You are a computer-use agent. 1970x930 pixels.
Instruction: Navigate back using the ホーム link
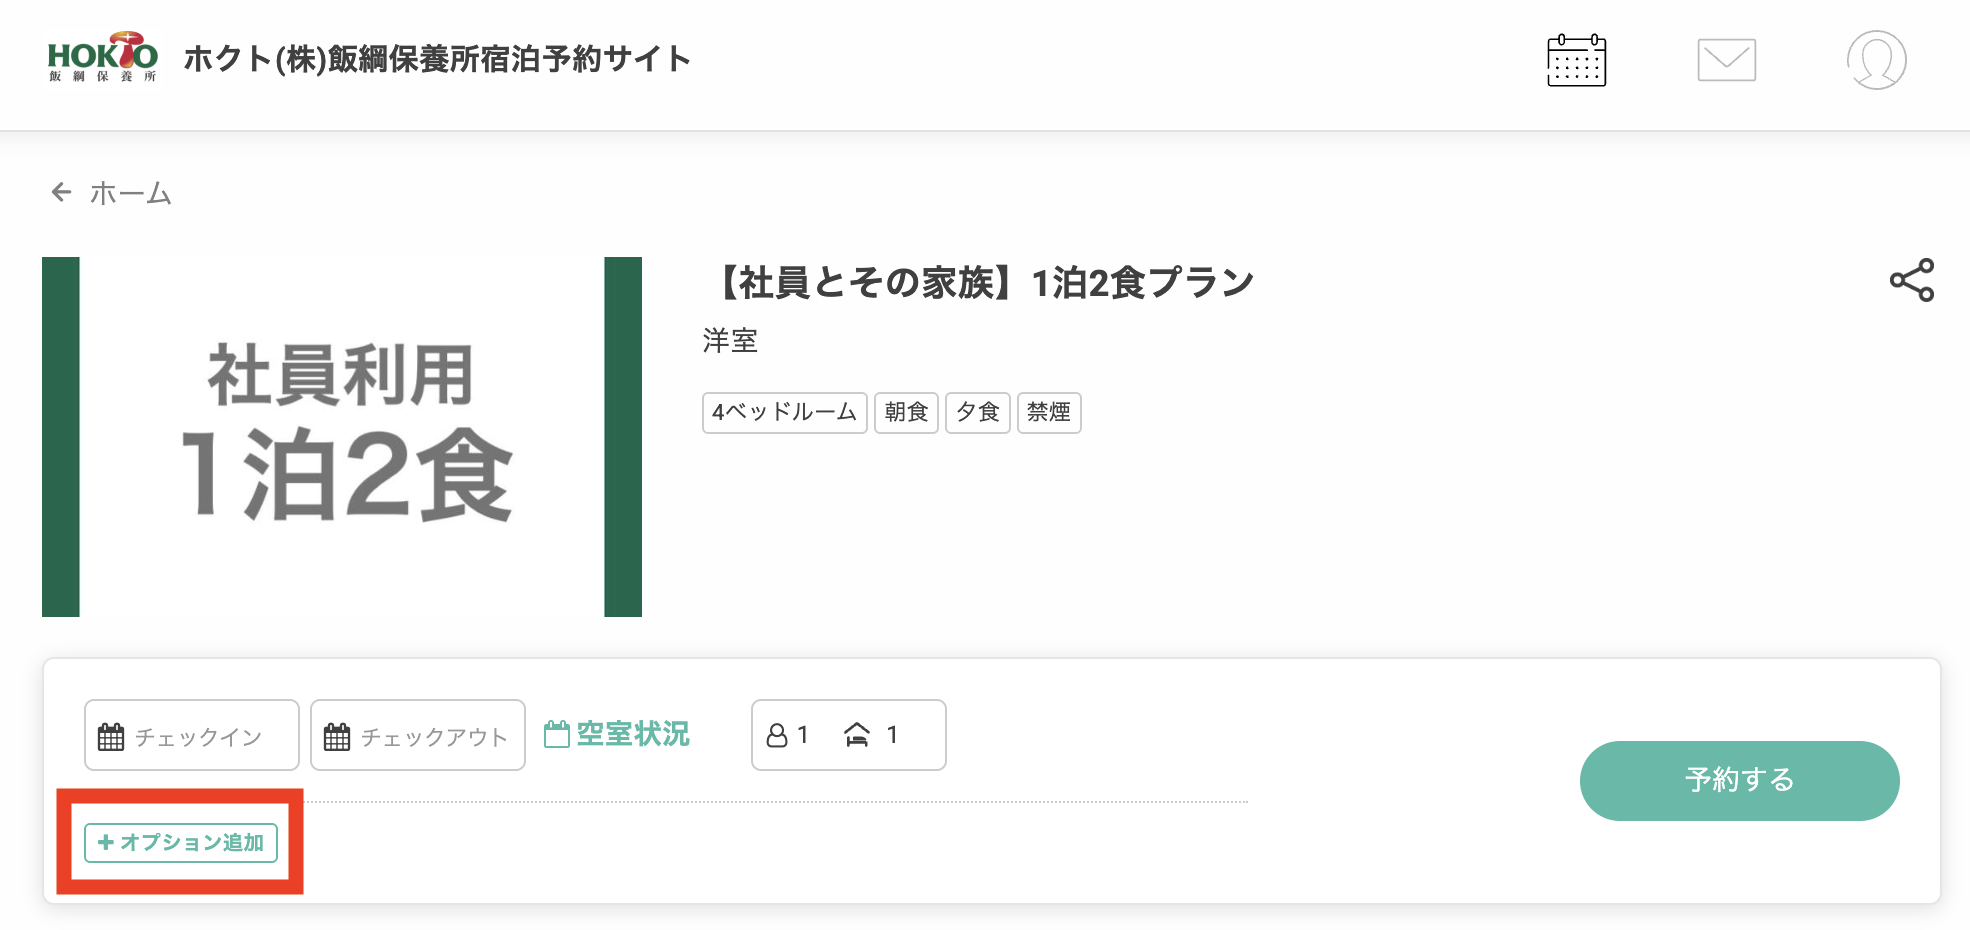coord(130,192)
